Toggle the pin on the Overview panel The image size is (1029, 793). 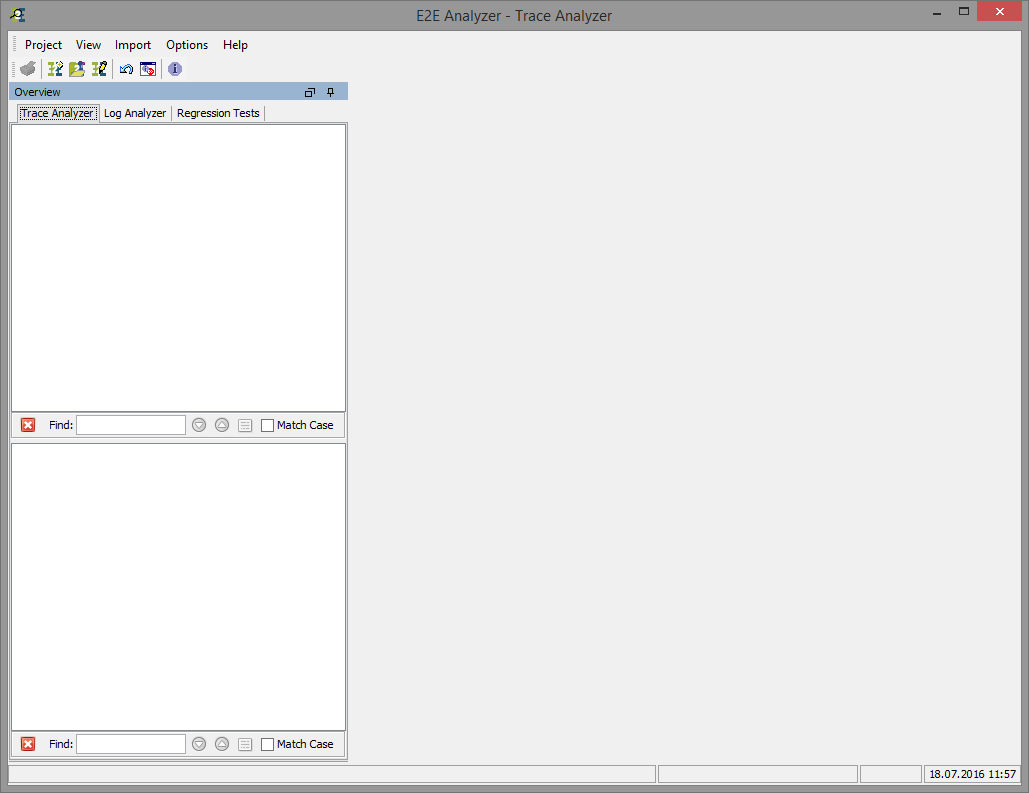[330, 91]
